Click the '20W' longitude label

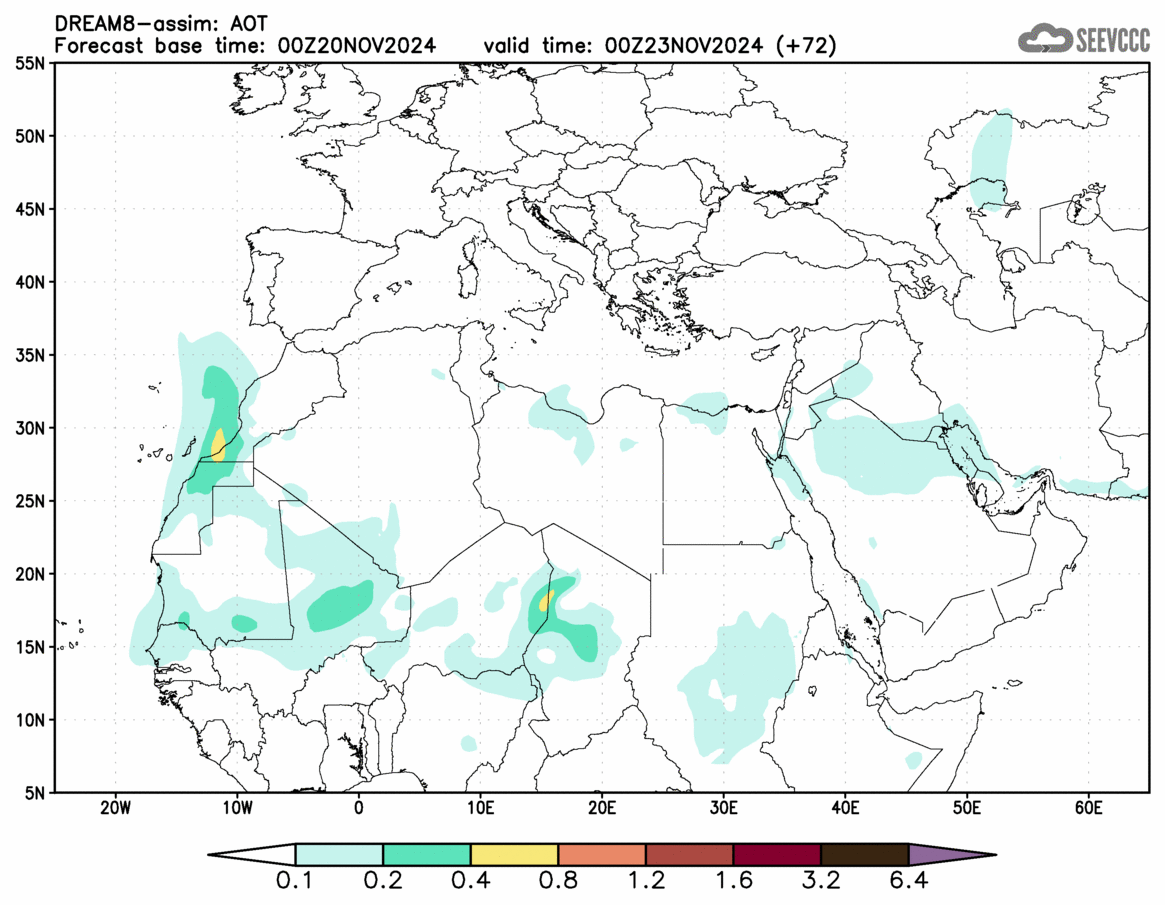pyautogui.click(x=115, y=808)
